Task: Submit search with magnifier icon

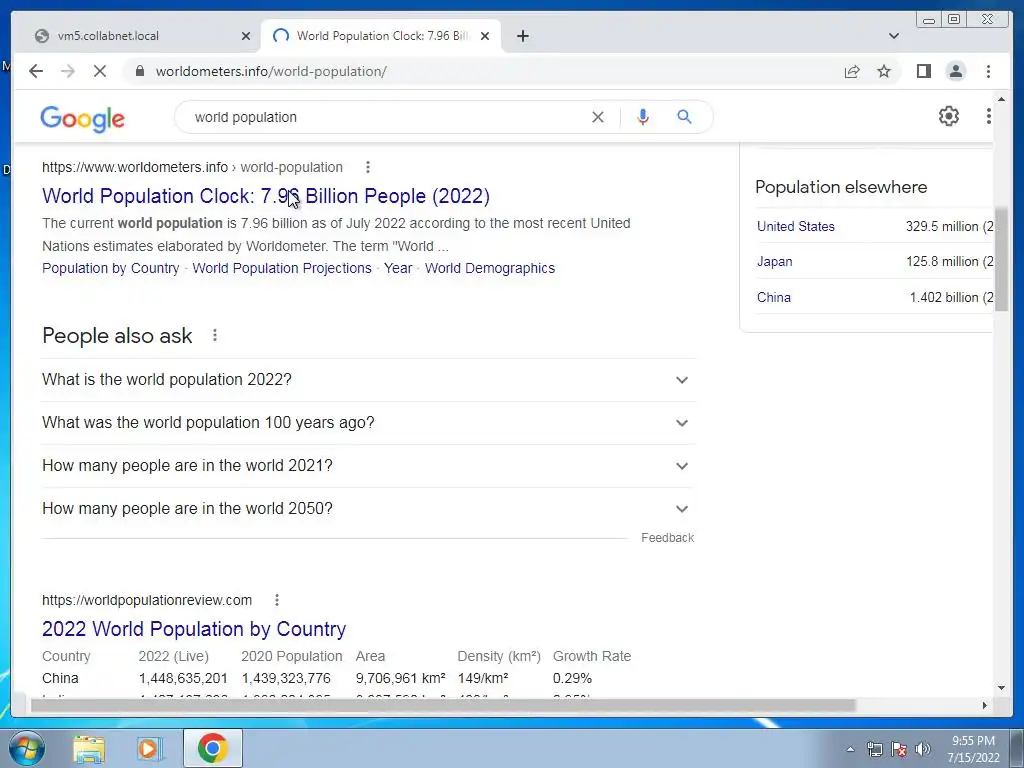Action: pyautogui.click(x=684, y=117)
